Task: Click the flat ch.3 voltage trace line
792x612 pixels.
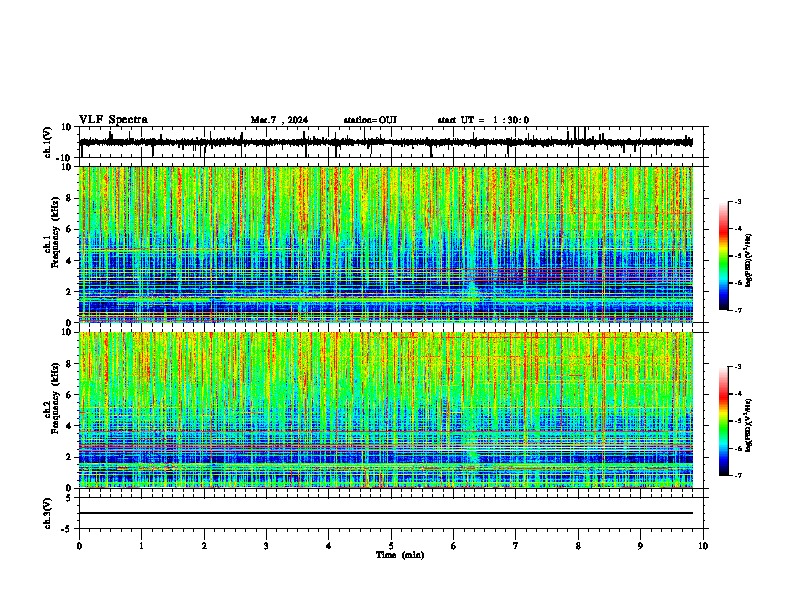Action: (386, 513)
